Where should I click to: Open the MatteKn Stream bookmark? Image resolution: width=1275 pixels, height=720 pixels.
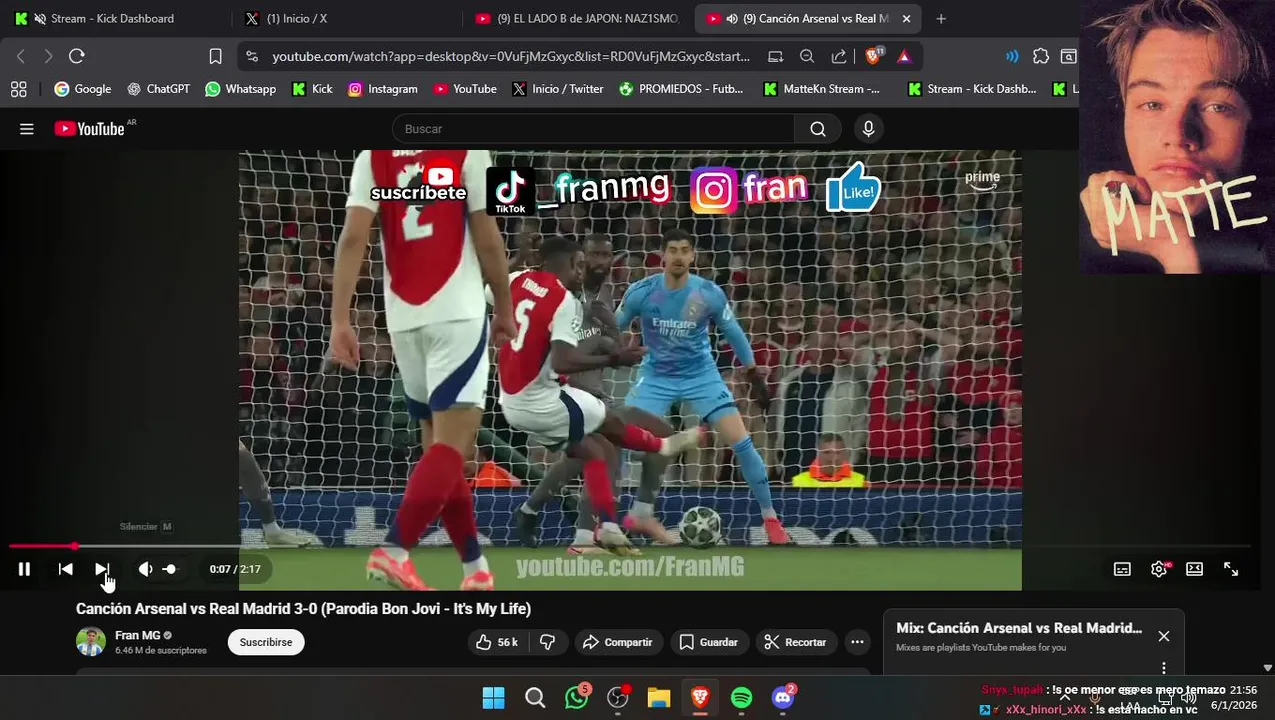821,89
